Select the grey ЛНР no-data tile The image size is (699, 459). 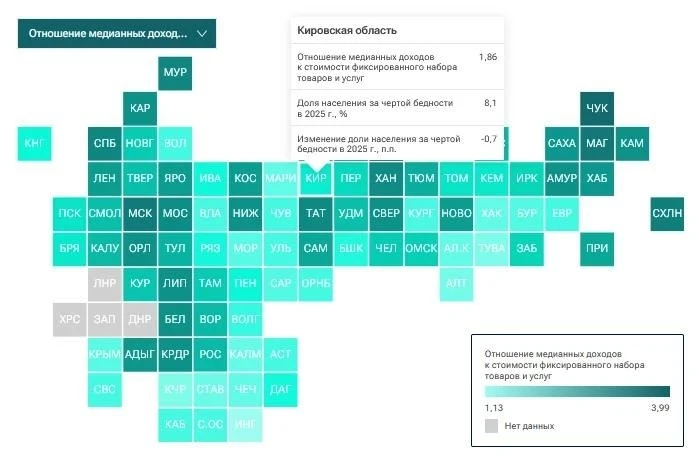click(105, 284)
